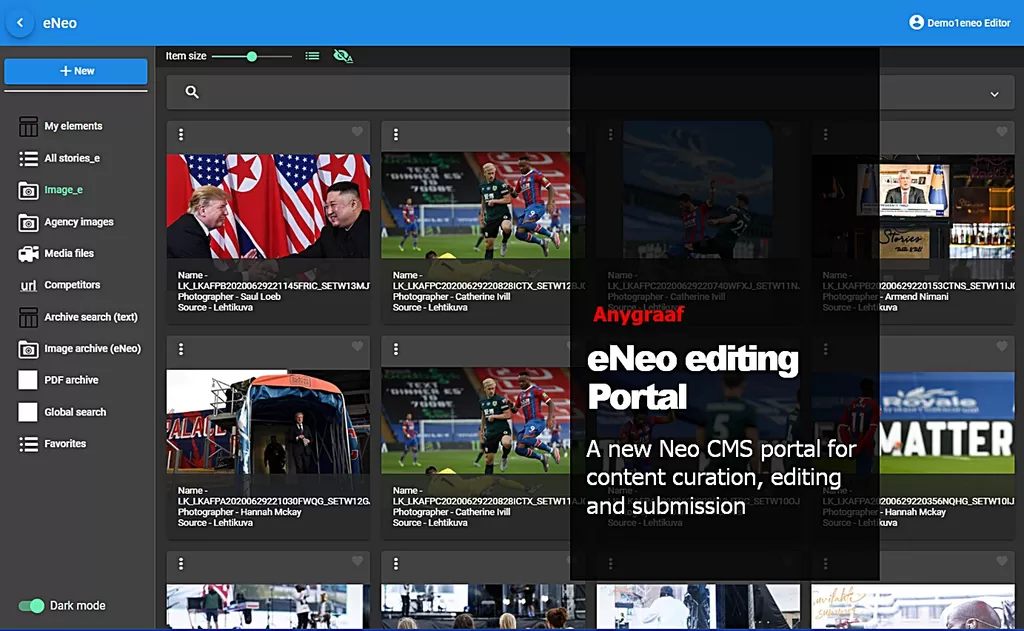Toggle the Dark mode switch

tap(31, 606)
